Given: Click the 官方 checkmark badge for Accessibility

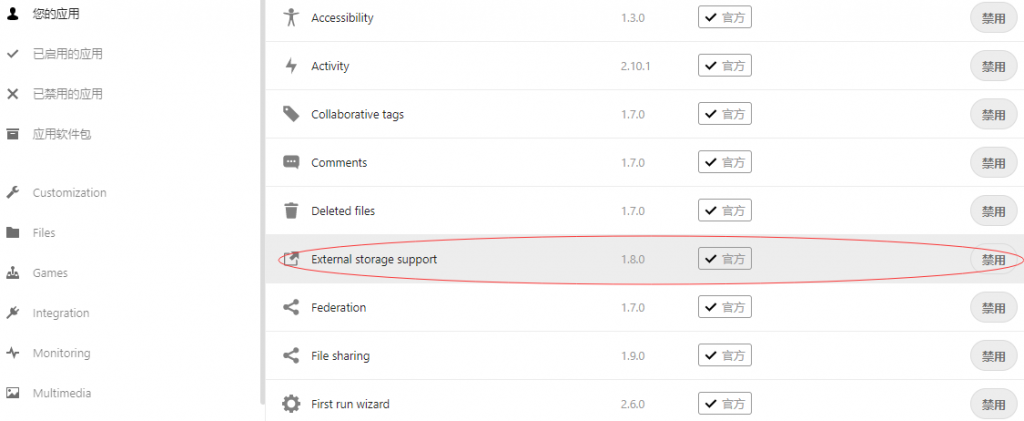Looking at the screenshot, I should tap(725, 18).
